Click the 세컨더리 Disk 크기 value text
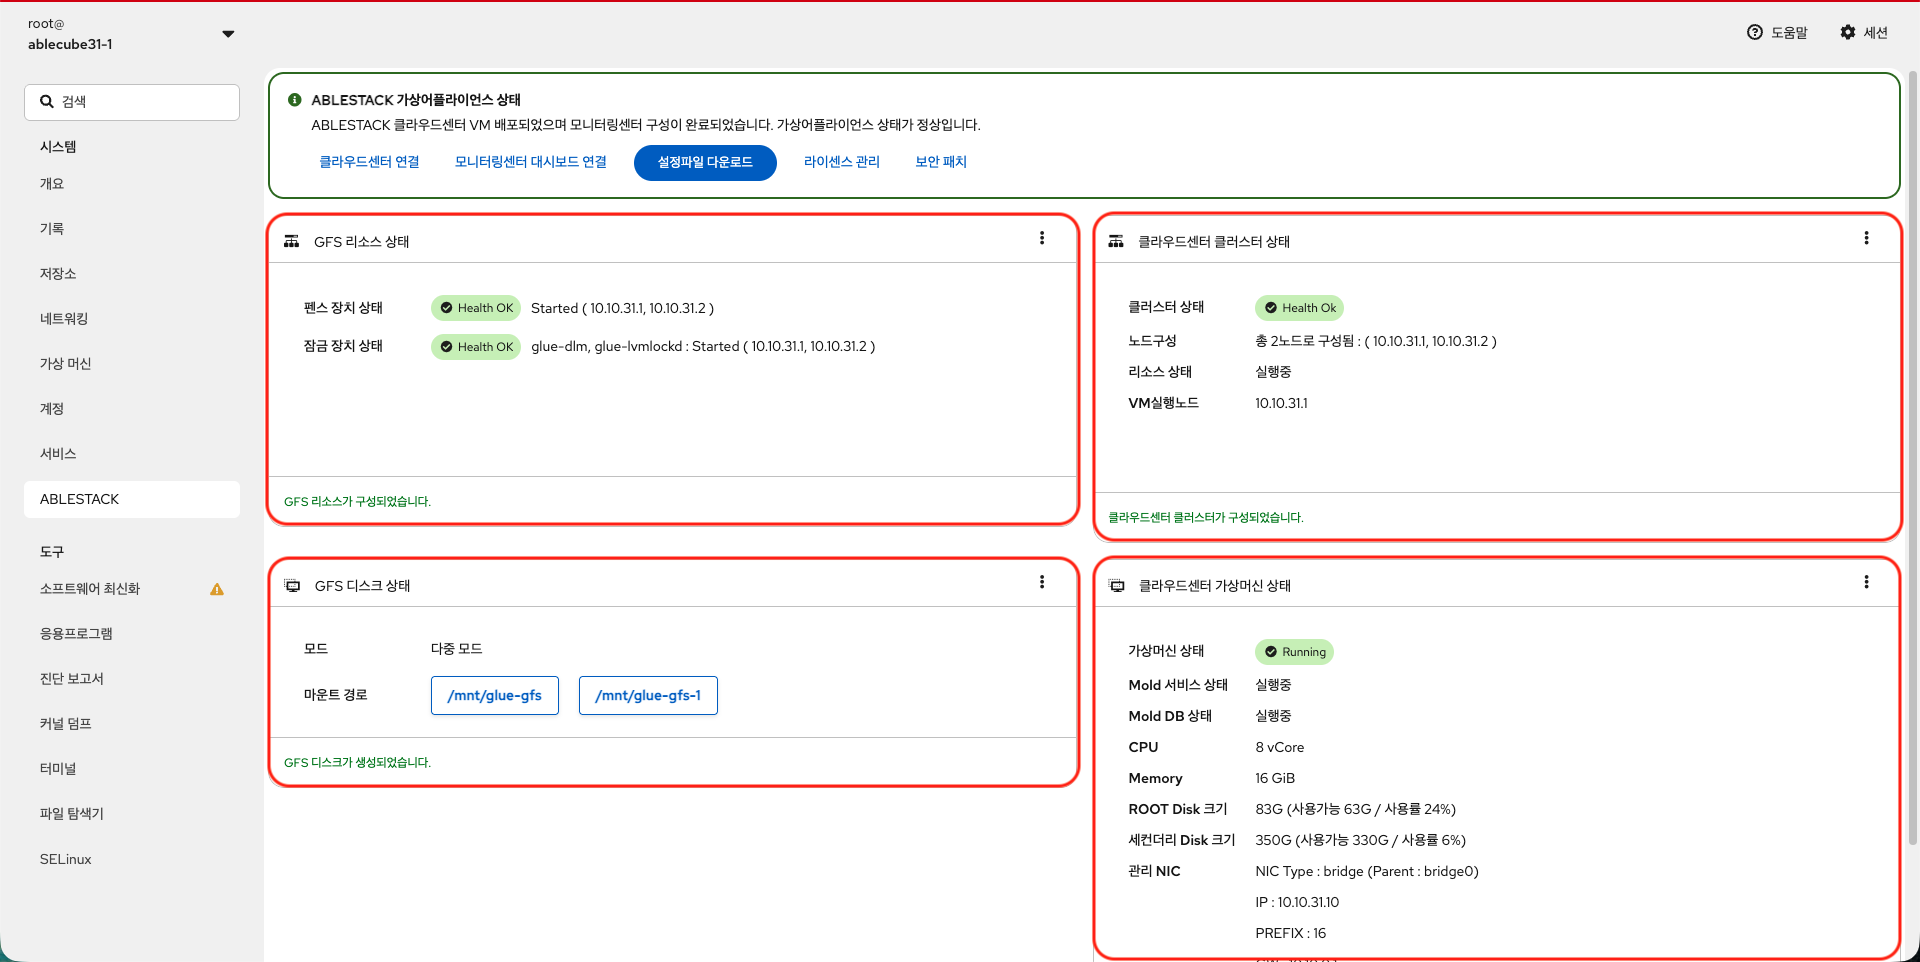The width and height of the screenshot is (1920, 962). coord(1360,841)
